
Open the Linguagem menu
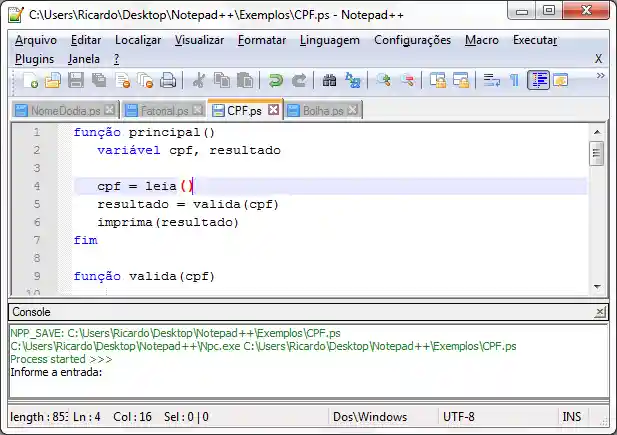(x=330, y=40)
